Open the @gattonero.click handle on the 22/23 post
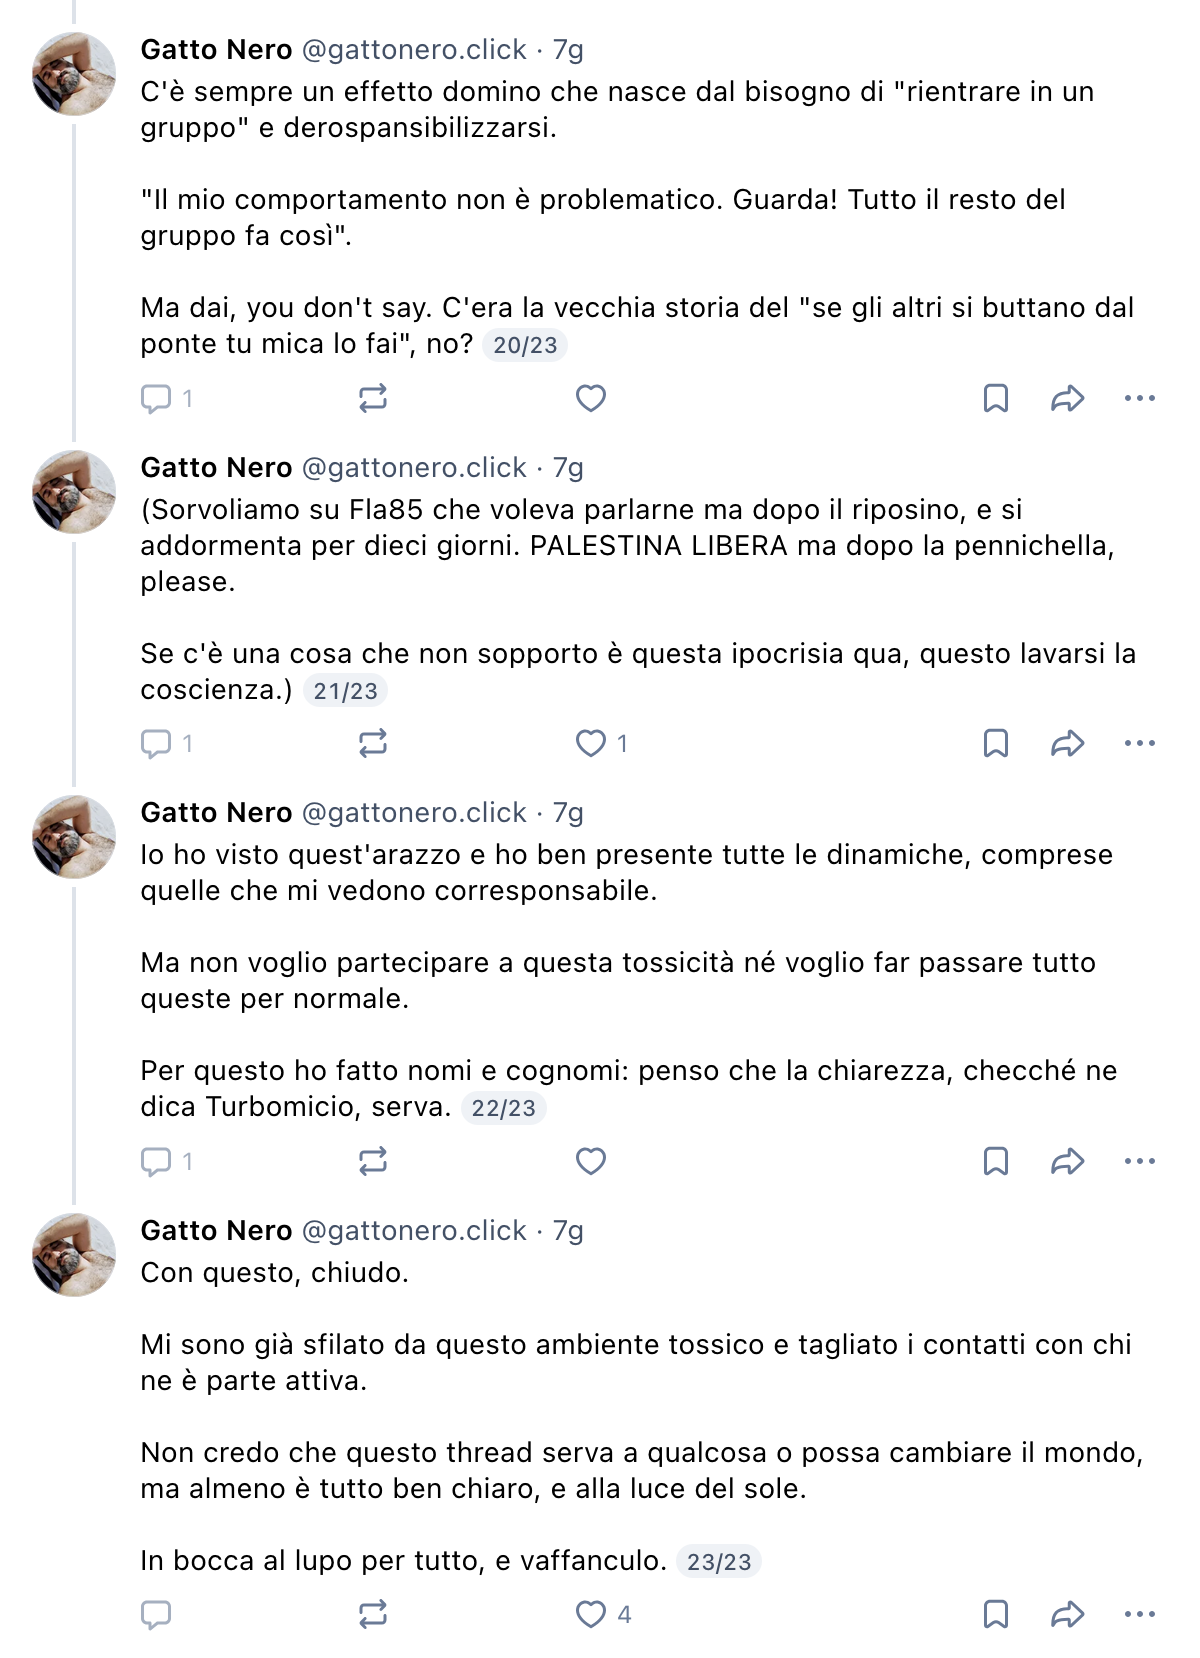The height and width of the screenshot is (1658, 1200). click(x=414, y=813)
